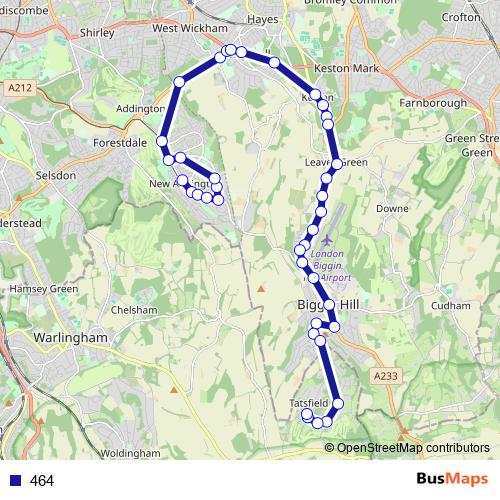Viewport: 500px width, 500px height.
Task: Click the London Biggin Hill Airport plane icon
Action: tap(327, 240)
